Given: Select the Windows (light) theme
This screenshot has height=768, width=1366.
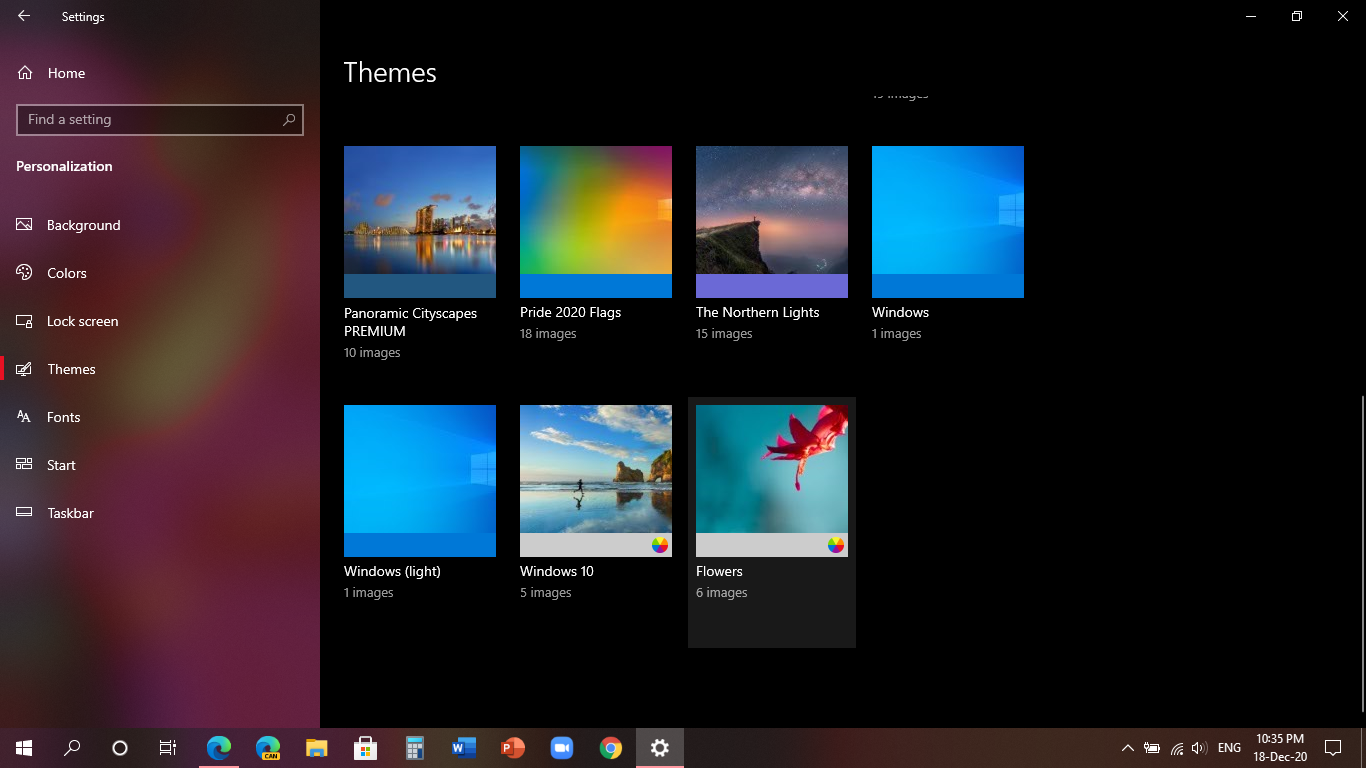Looking at the screenshot, I should tap(420, 481).
